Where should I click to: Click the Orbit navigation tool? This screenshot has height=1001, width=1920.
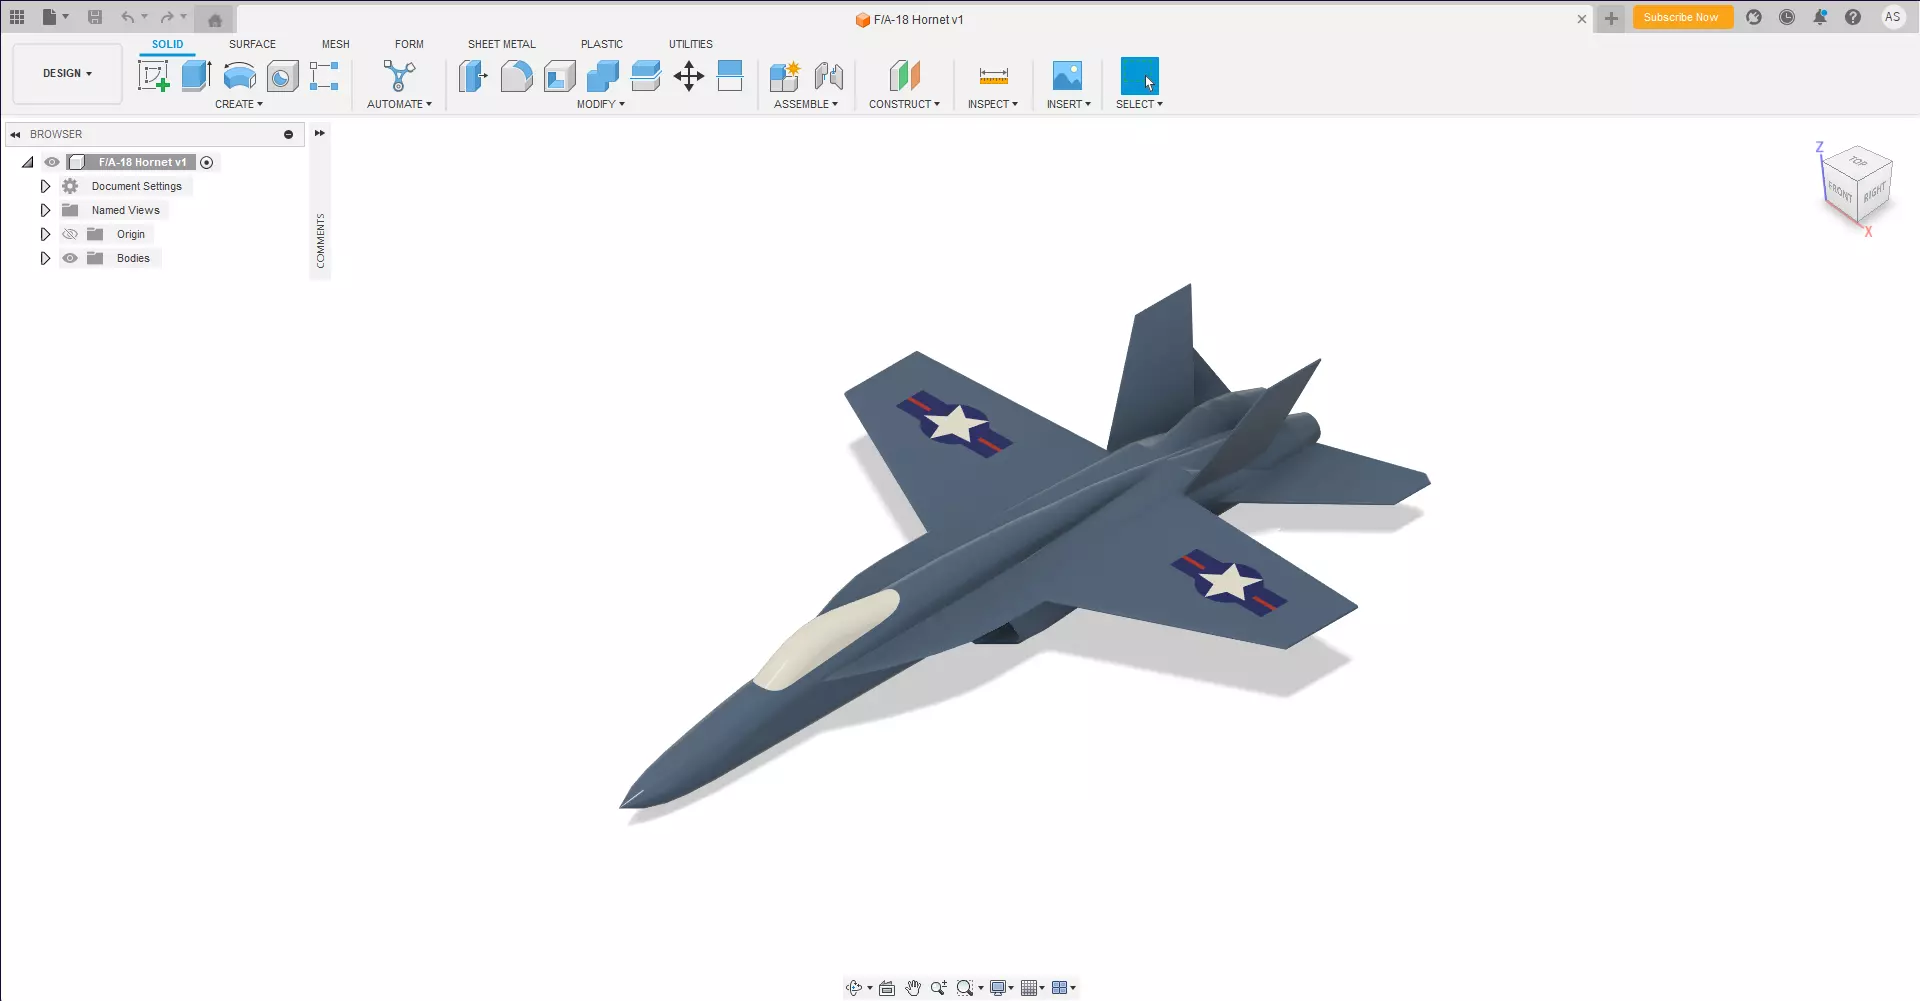[854, 988]
